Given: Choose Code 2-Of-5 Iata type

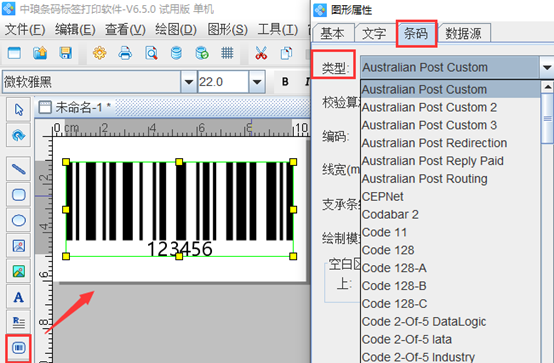Looking at the screenshot, I should (x=450, y=339).
